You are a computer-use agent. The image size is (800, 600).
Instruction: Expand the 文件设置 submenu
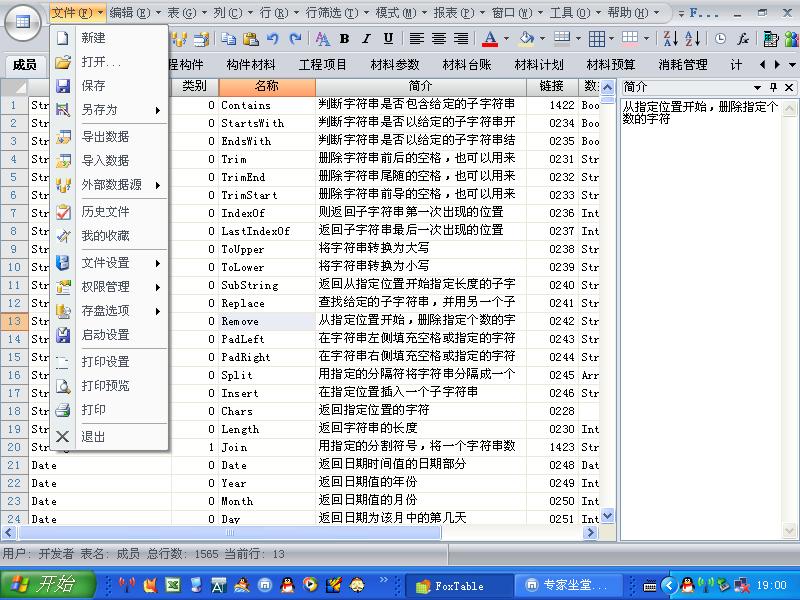click(109, 263)
